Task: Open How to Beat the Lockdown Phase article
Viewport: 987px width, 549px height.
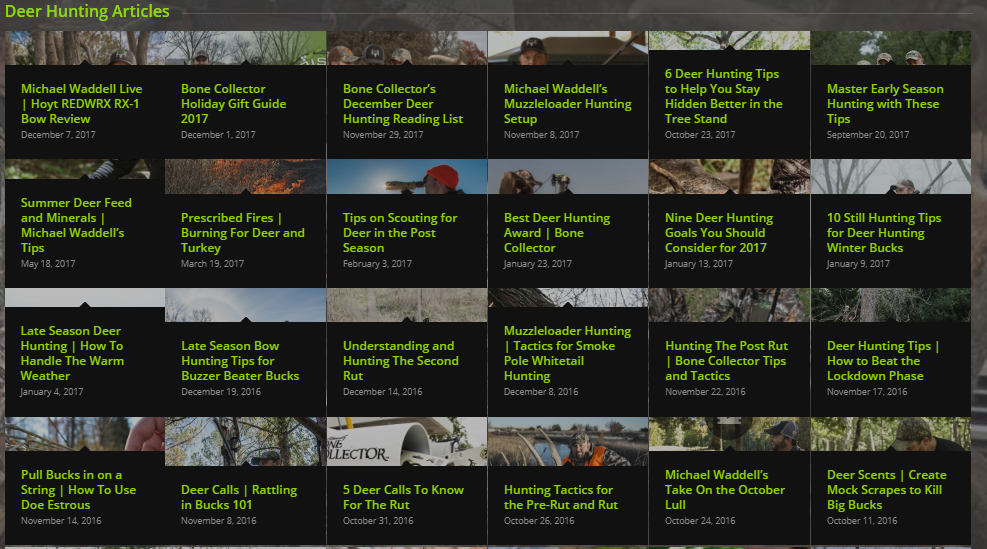Action: coord(883,361)
